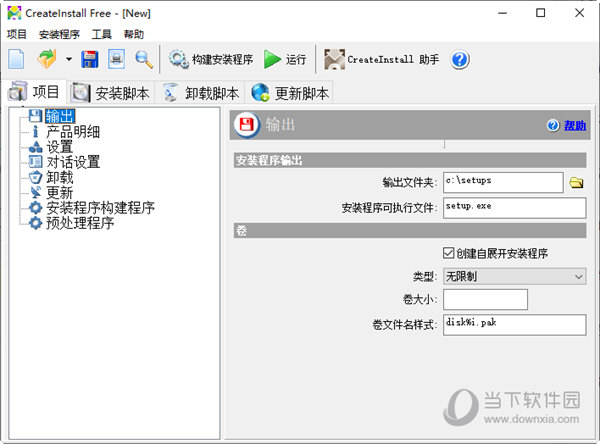Switch to the 项目 tab

coord(34,92)
